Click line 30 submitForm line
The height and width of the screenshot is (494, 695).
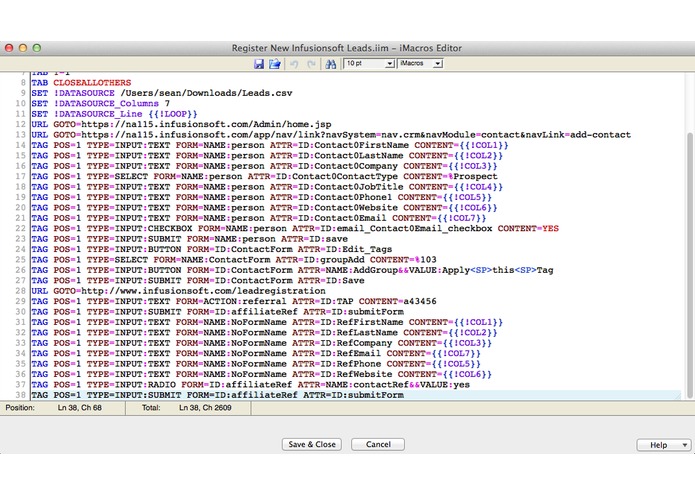(x=217, y=312)
